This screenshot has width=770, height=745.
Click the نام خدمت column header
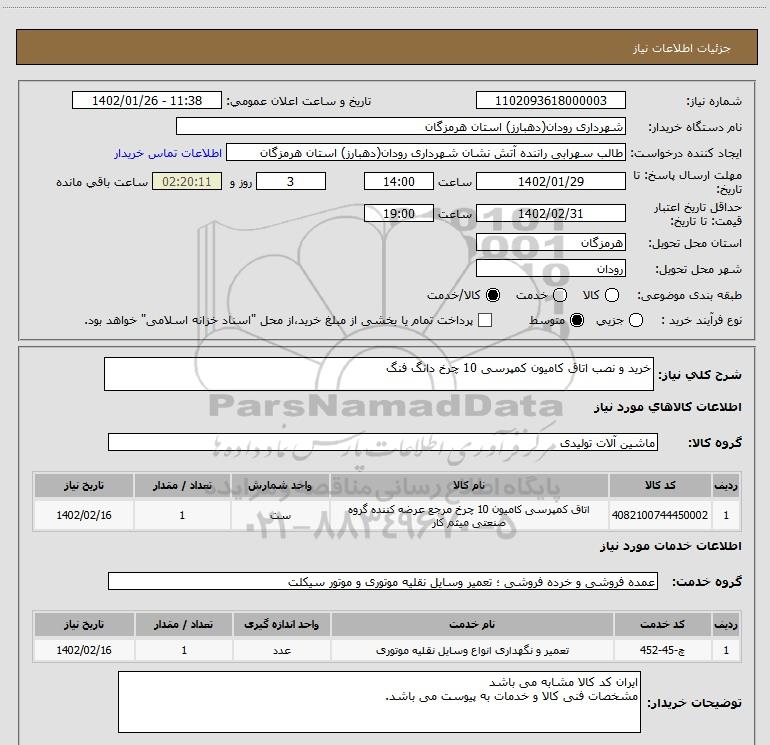click(472, 624)
